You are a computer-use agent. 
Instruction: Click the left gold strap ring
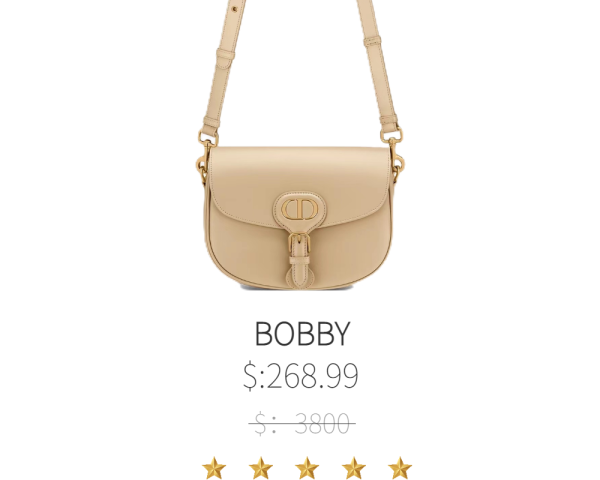pyautogui.click(x=207, y=139)
